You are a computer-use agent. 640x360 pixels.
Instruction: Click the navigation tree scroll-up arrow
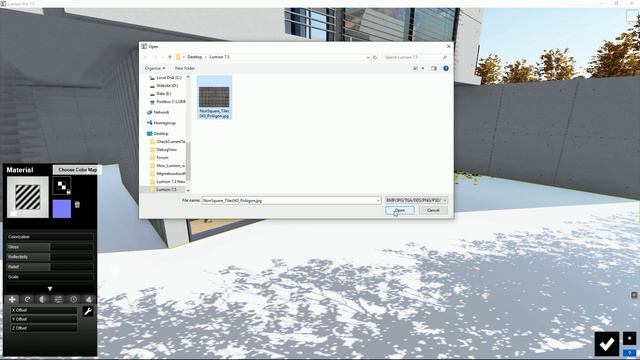(x=188, y=77)
